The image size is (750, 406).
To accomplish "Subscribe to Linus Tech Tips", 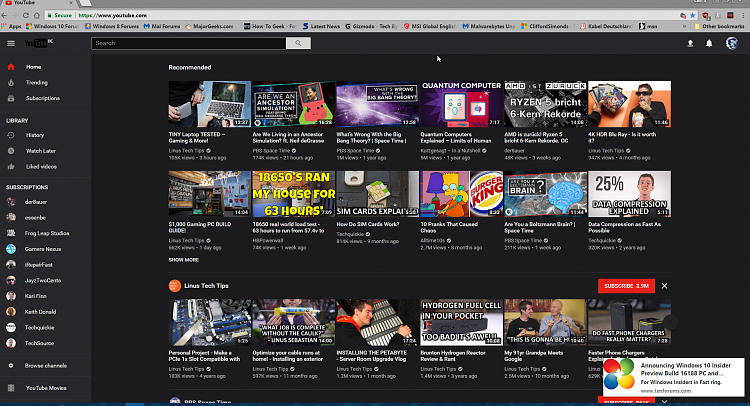I will pos(626,286).
